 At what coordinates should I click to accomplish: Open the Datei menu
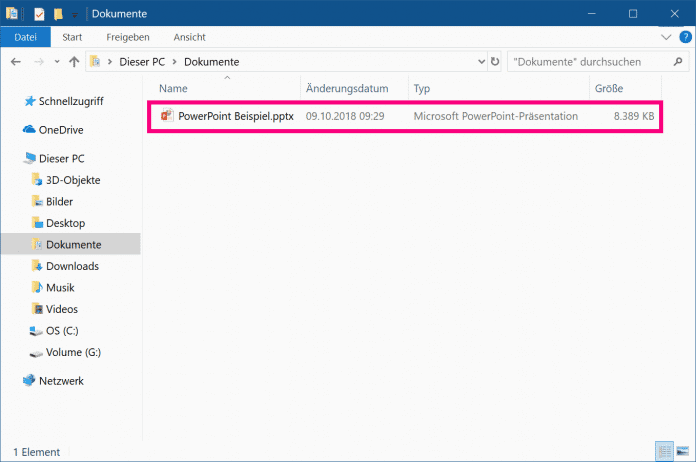(25, 37)
